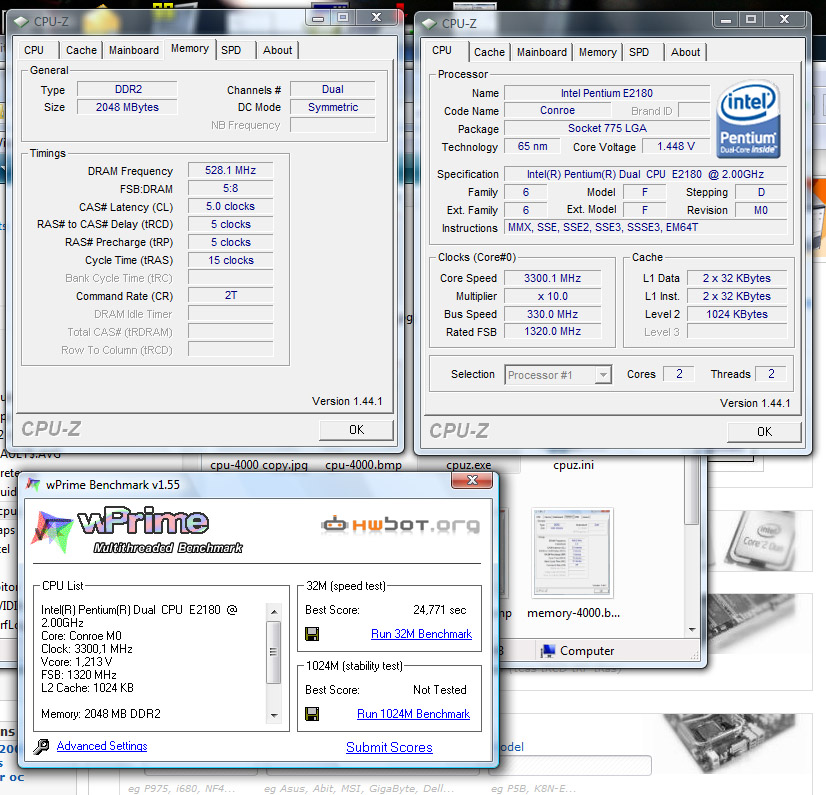Click the Instructions field listing MMX, SSE
This screenshot has height=795, width=826.
[646, 227]
